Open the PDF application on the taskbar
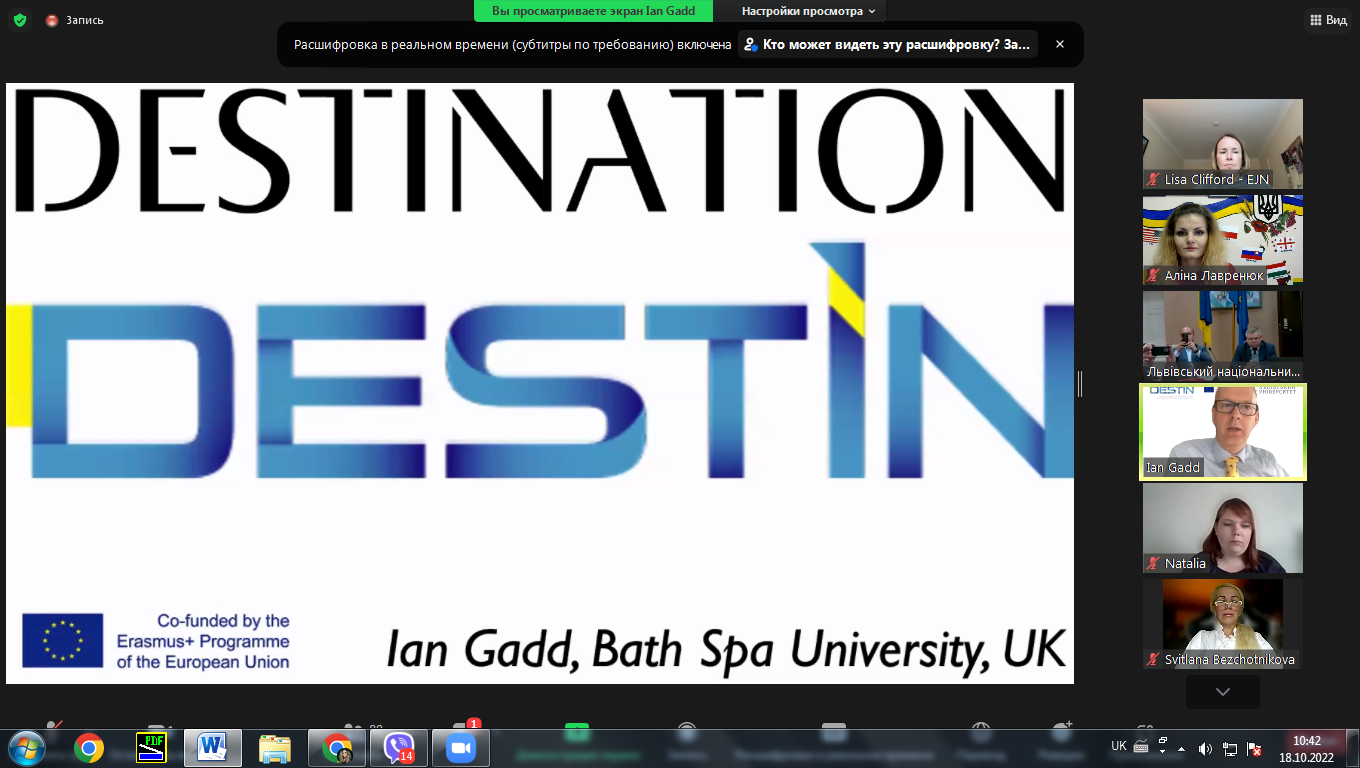The height and width of the screenshot is (768, 1360). point(151,748)
